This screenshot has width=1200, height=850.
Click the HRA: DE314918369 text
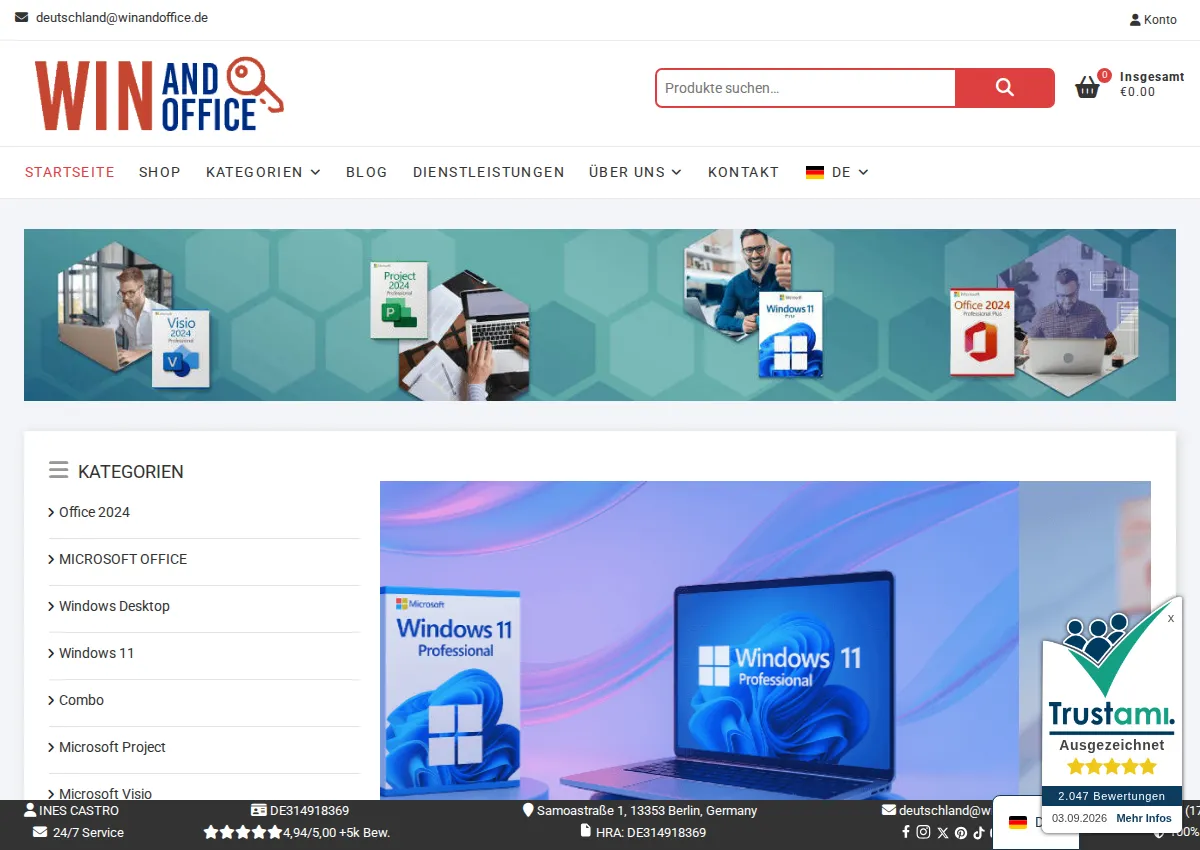tap(651, 832)
